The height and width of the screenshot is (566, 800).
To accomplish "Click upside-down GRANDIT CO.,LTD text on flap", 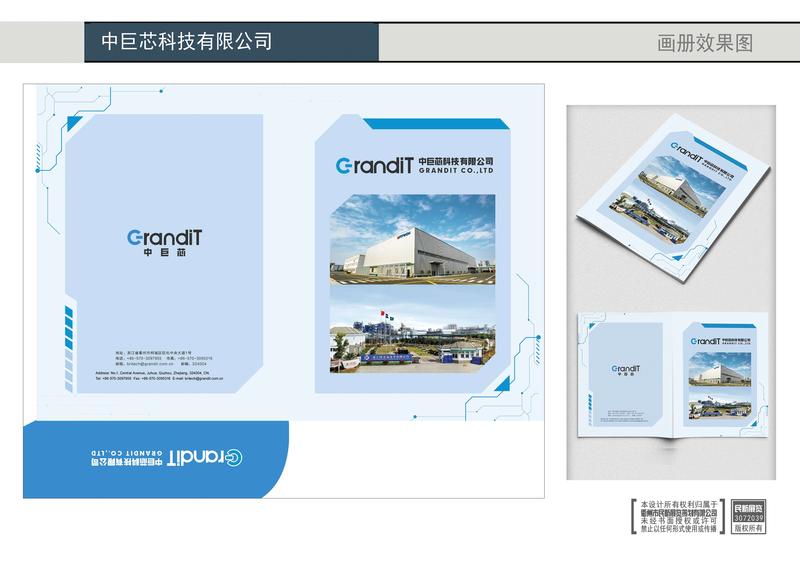I will click(x=127, y=453).
